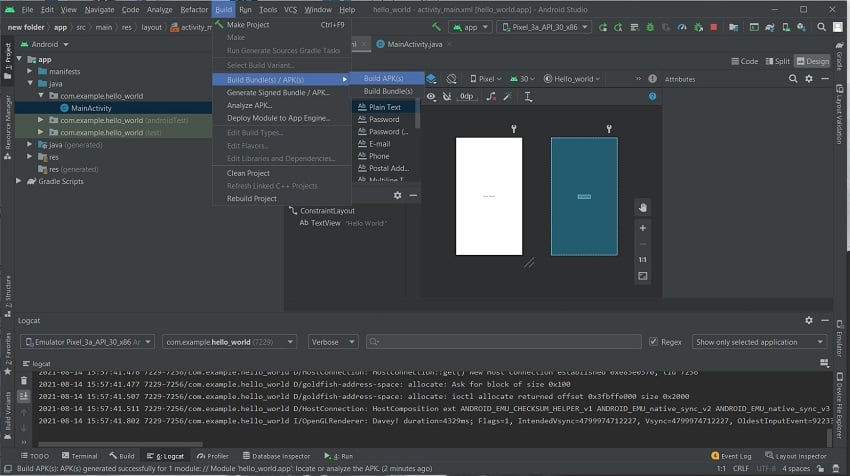Viewport: 850px width, 476px height.
Task: Click the blue help question mark icon
Action: tap(653, 97)
